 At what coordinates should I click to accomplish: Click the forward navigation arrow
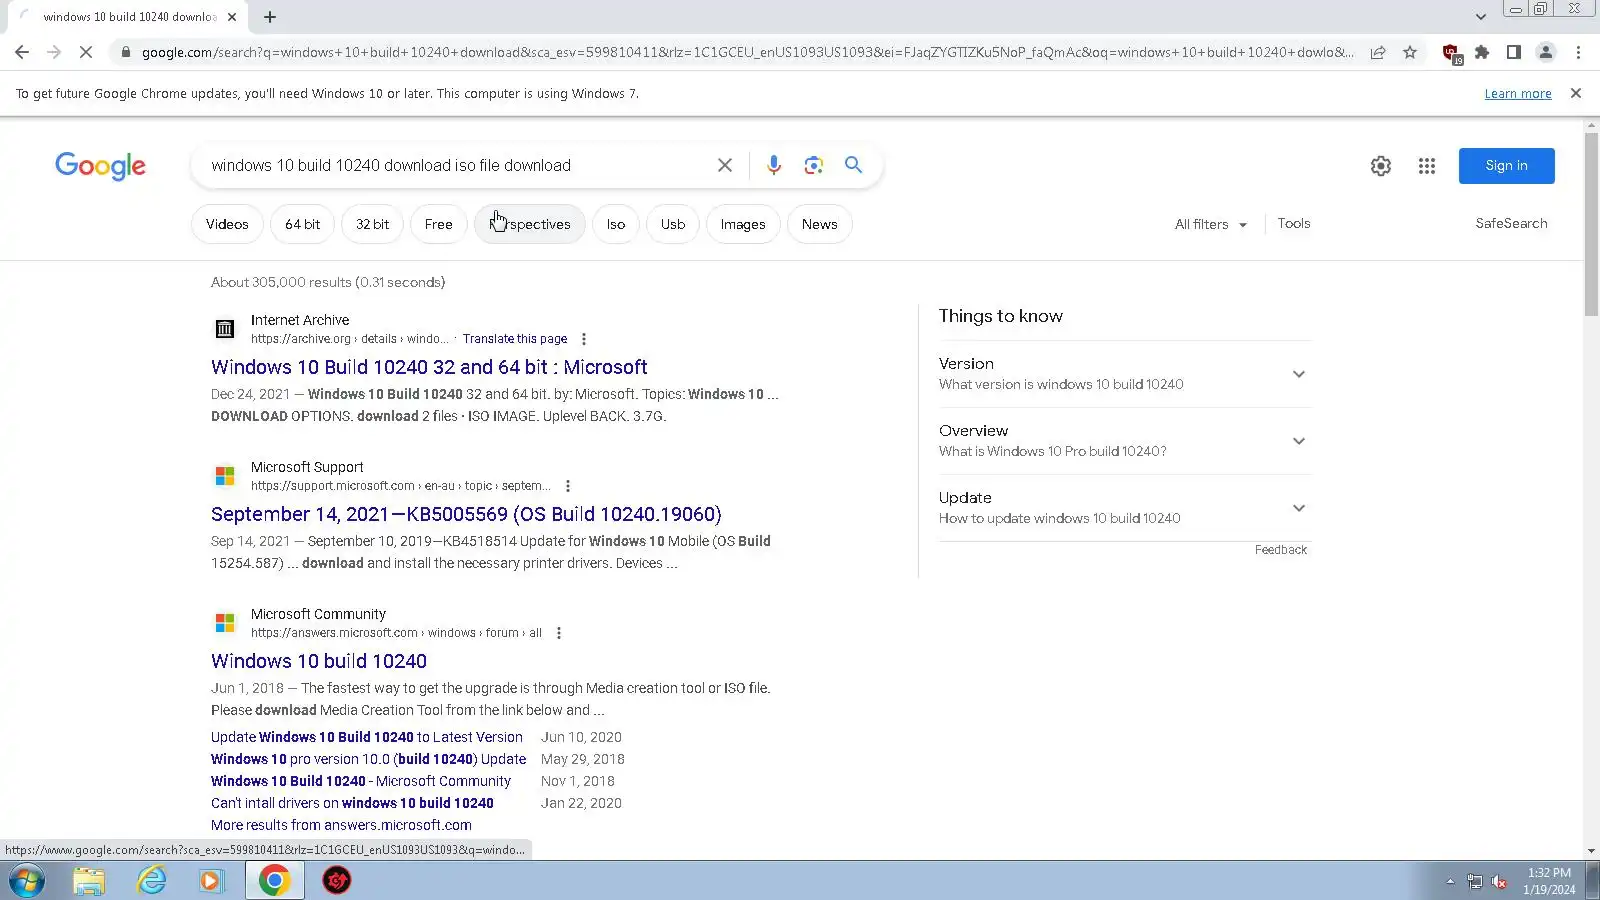click(x=54, y=52)
